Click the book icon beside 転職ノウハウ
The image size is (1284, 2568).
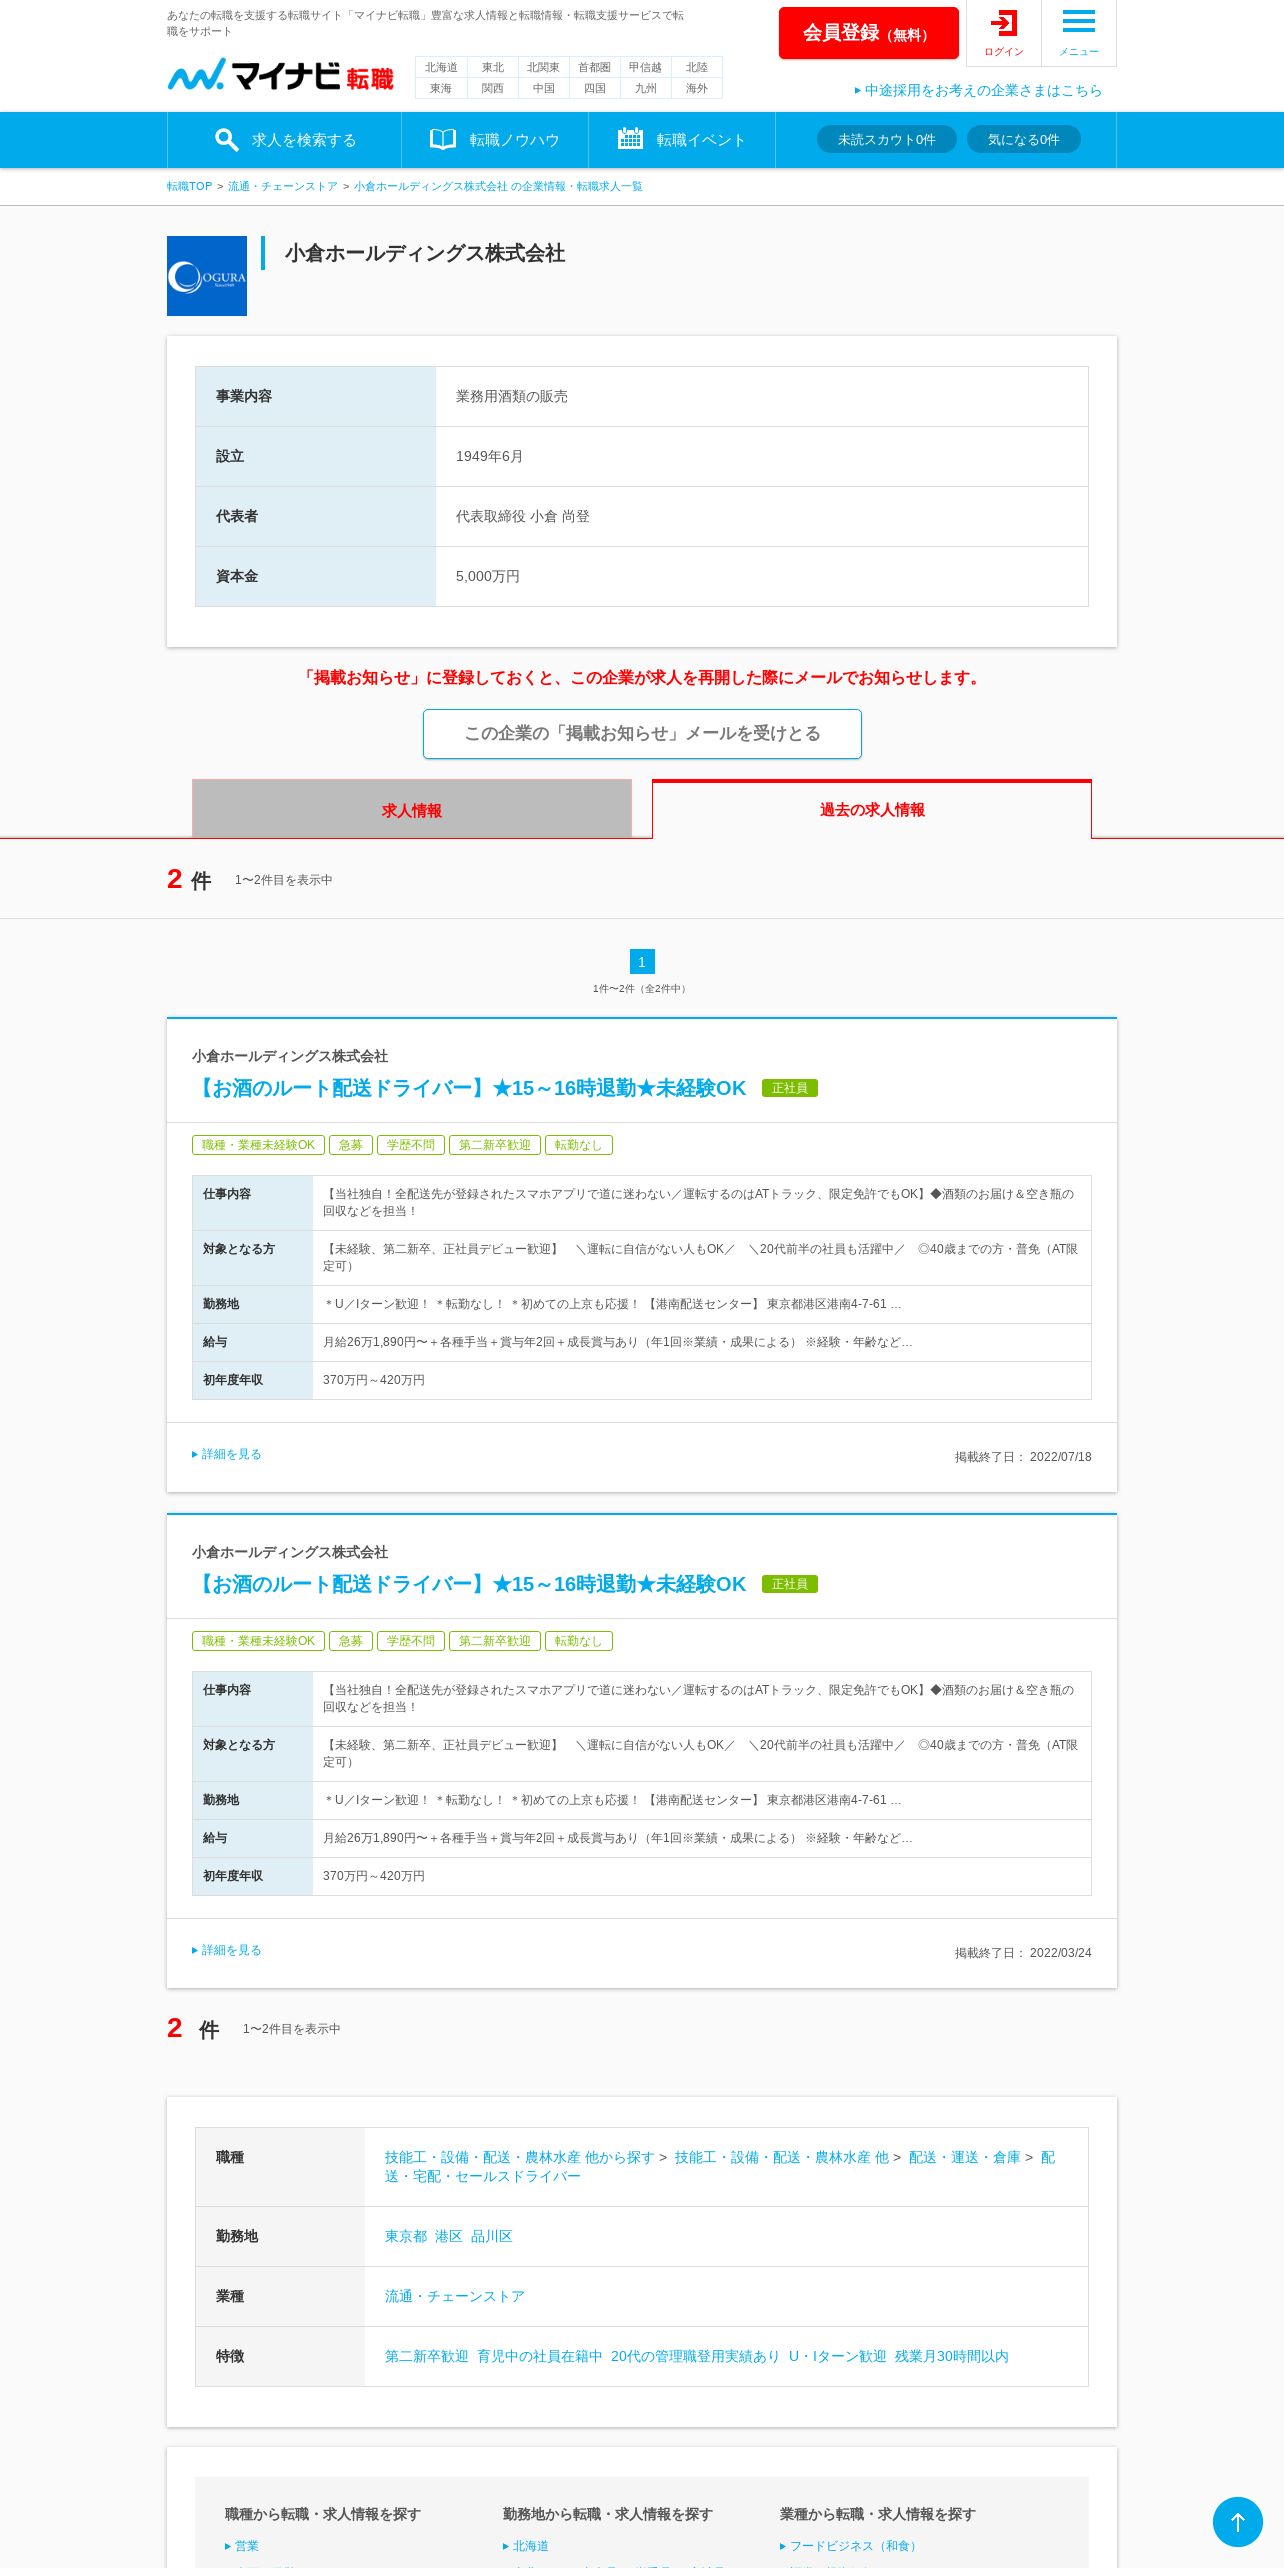[443, 140]
